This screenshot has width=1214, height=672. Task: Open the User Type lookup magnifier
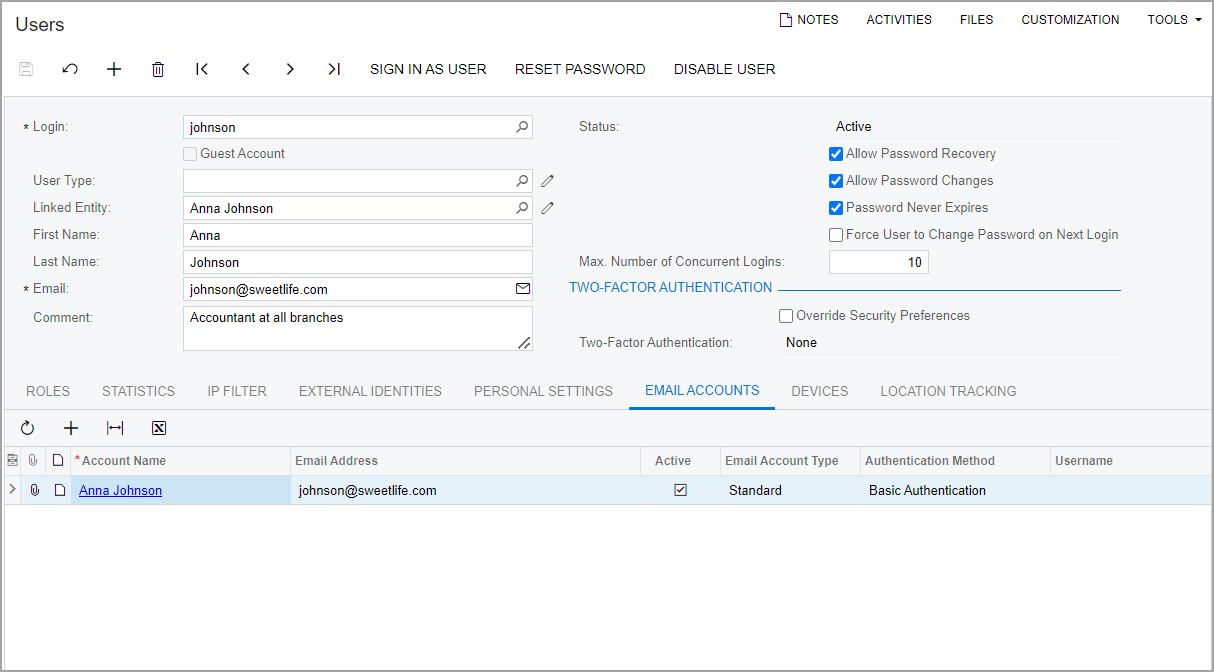pos(522,181)
